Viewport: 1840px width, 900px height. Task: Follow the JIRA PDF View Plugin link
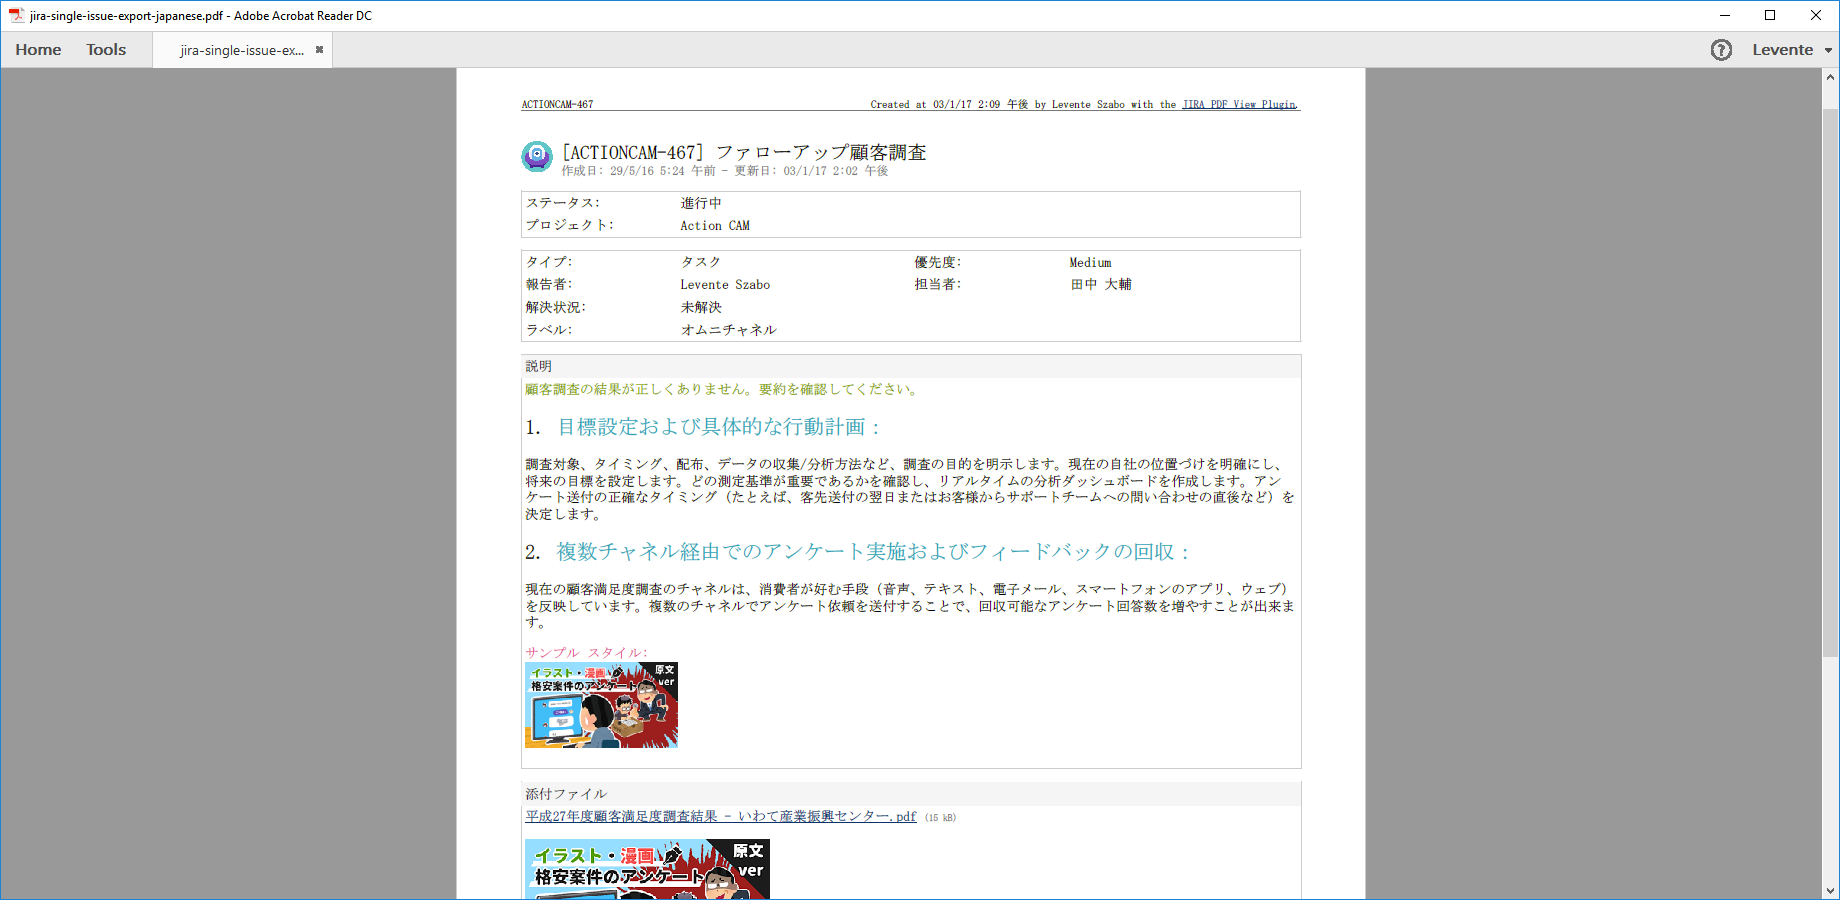tap(1240, 104)
